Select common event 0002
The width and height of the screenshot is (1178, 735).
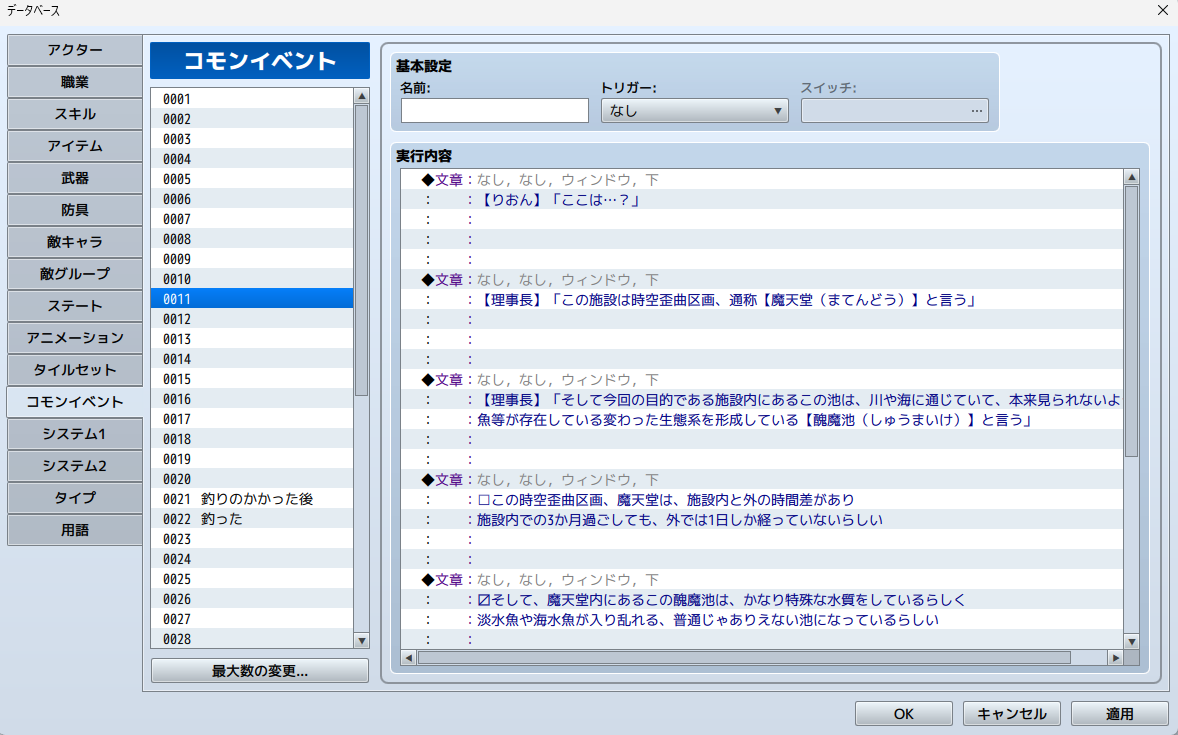[252, 119]
